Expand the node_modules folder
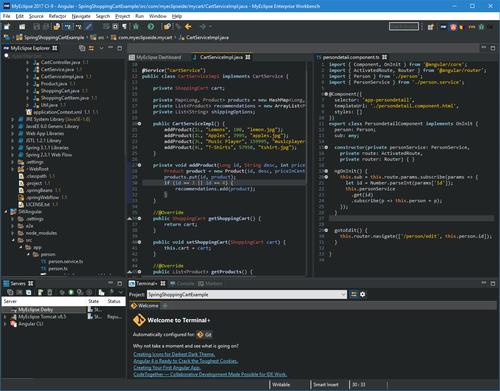 point(12,233)
